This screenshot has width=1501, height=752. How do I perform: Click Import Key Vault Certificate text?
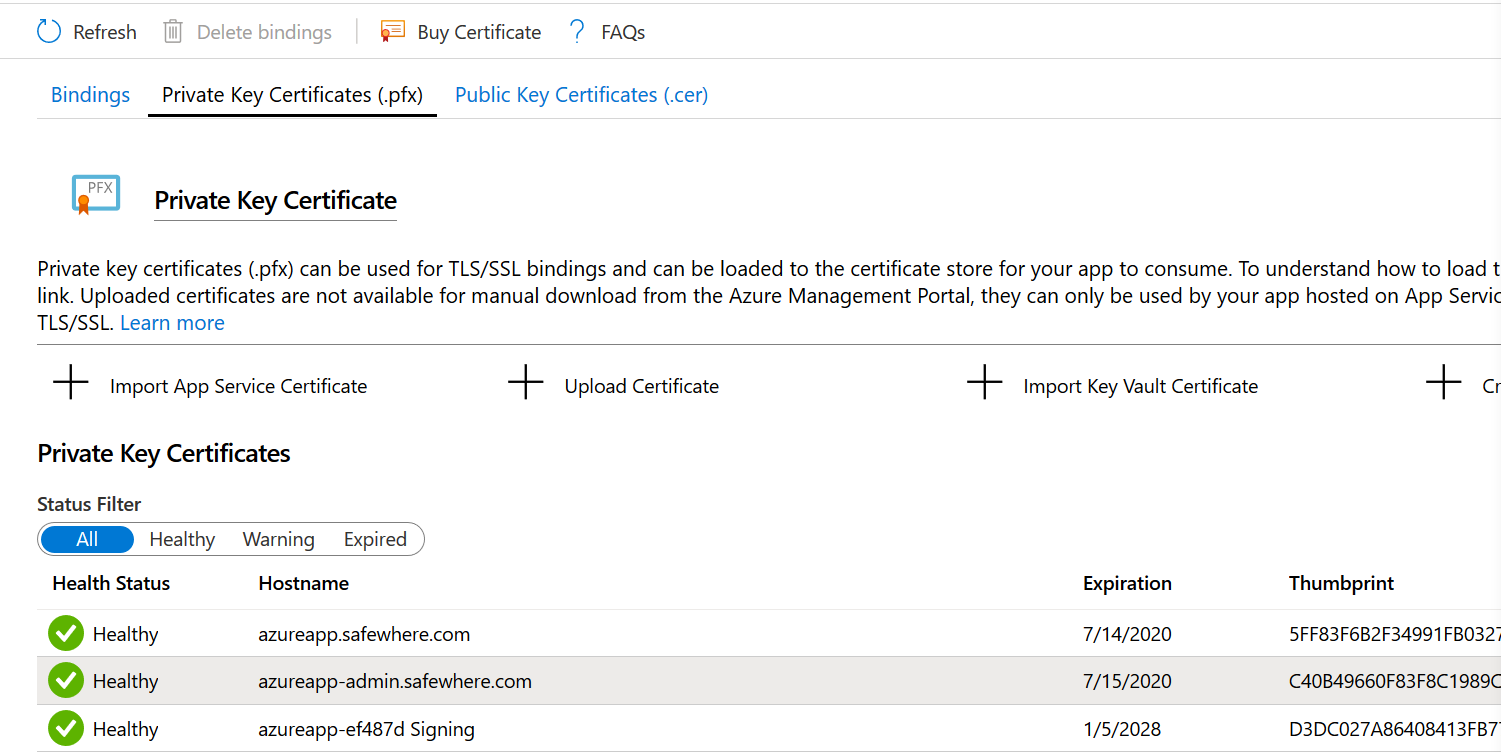click(x=1140, y=386)
